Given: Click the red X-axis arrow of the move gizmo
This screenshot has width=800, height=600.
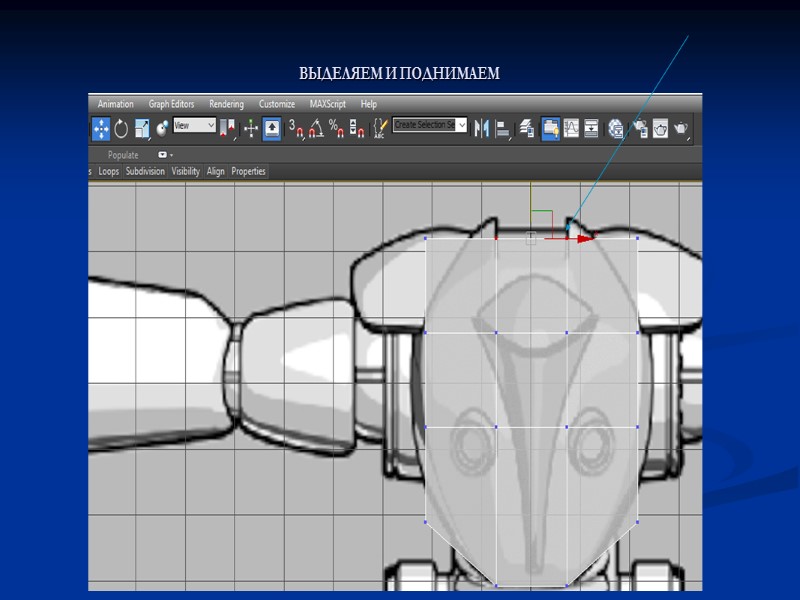Looking at the screenshot, I should (x=585, y=238).
